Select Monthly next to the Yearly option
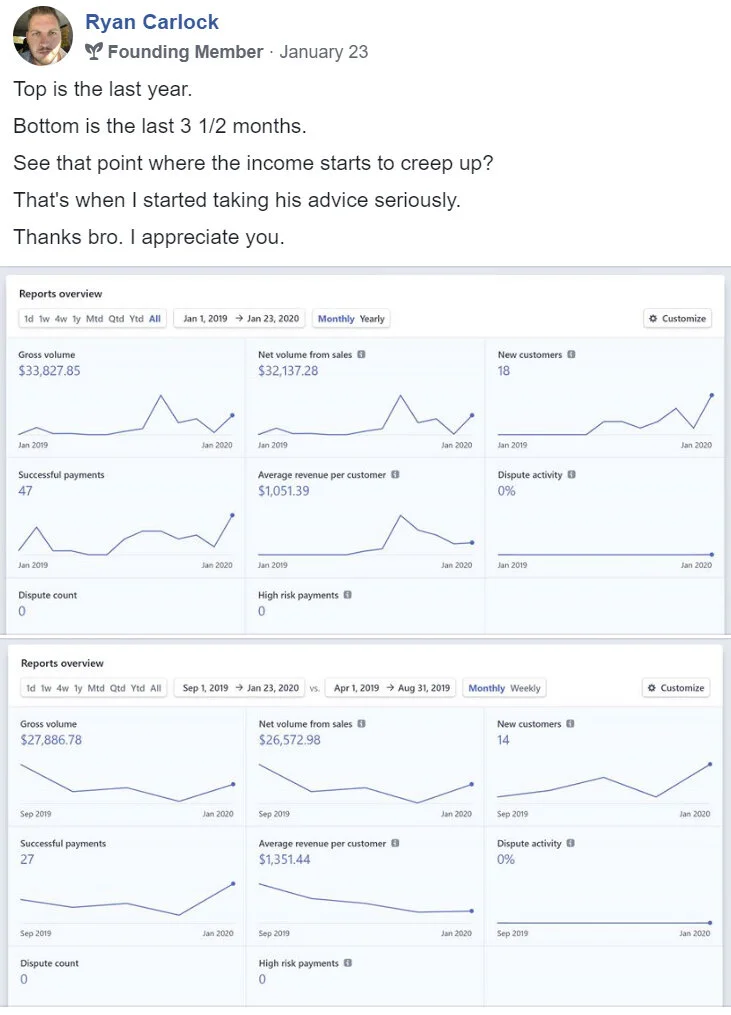Viewport: 731px width, 1015px height. 336,319
